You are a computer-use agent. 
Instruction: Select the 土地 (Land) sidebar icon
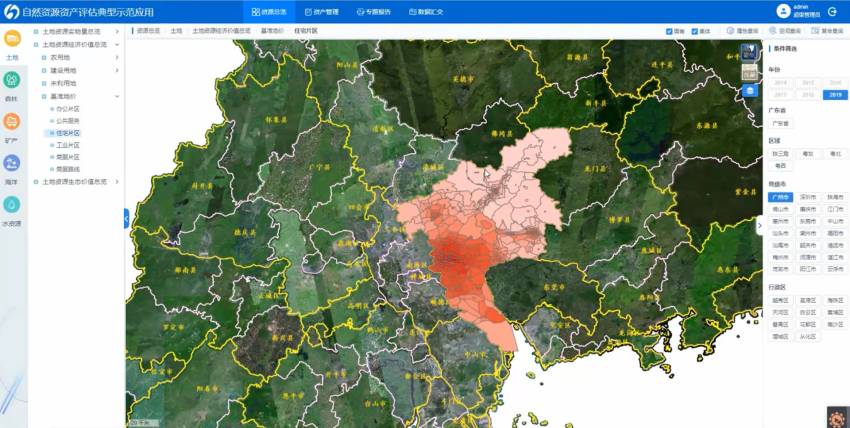coord(12,40)
